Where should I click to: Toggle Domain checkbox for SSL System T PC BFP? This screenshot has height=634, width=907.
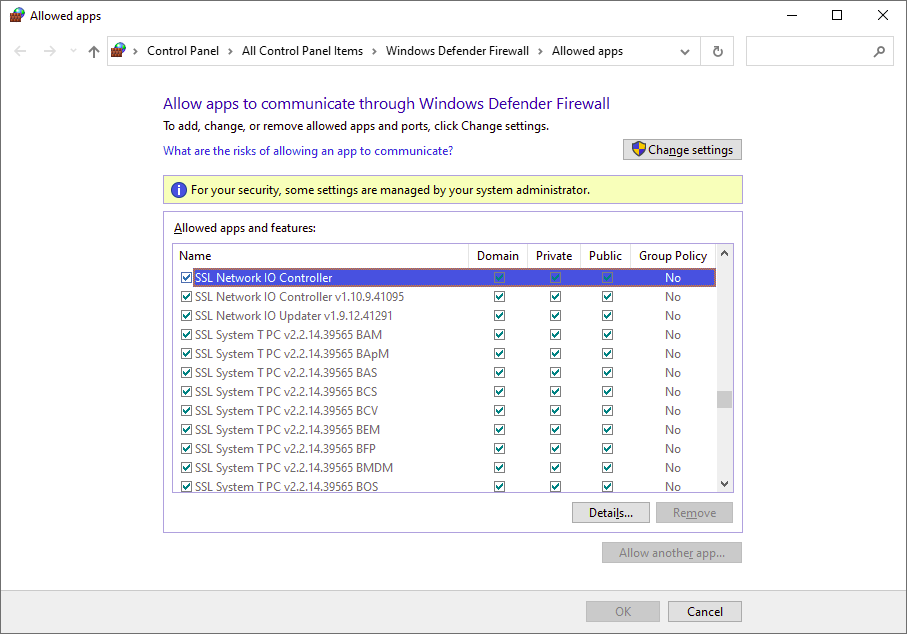click(499, 448)
